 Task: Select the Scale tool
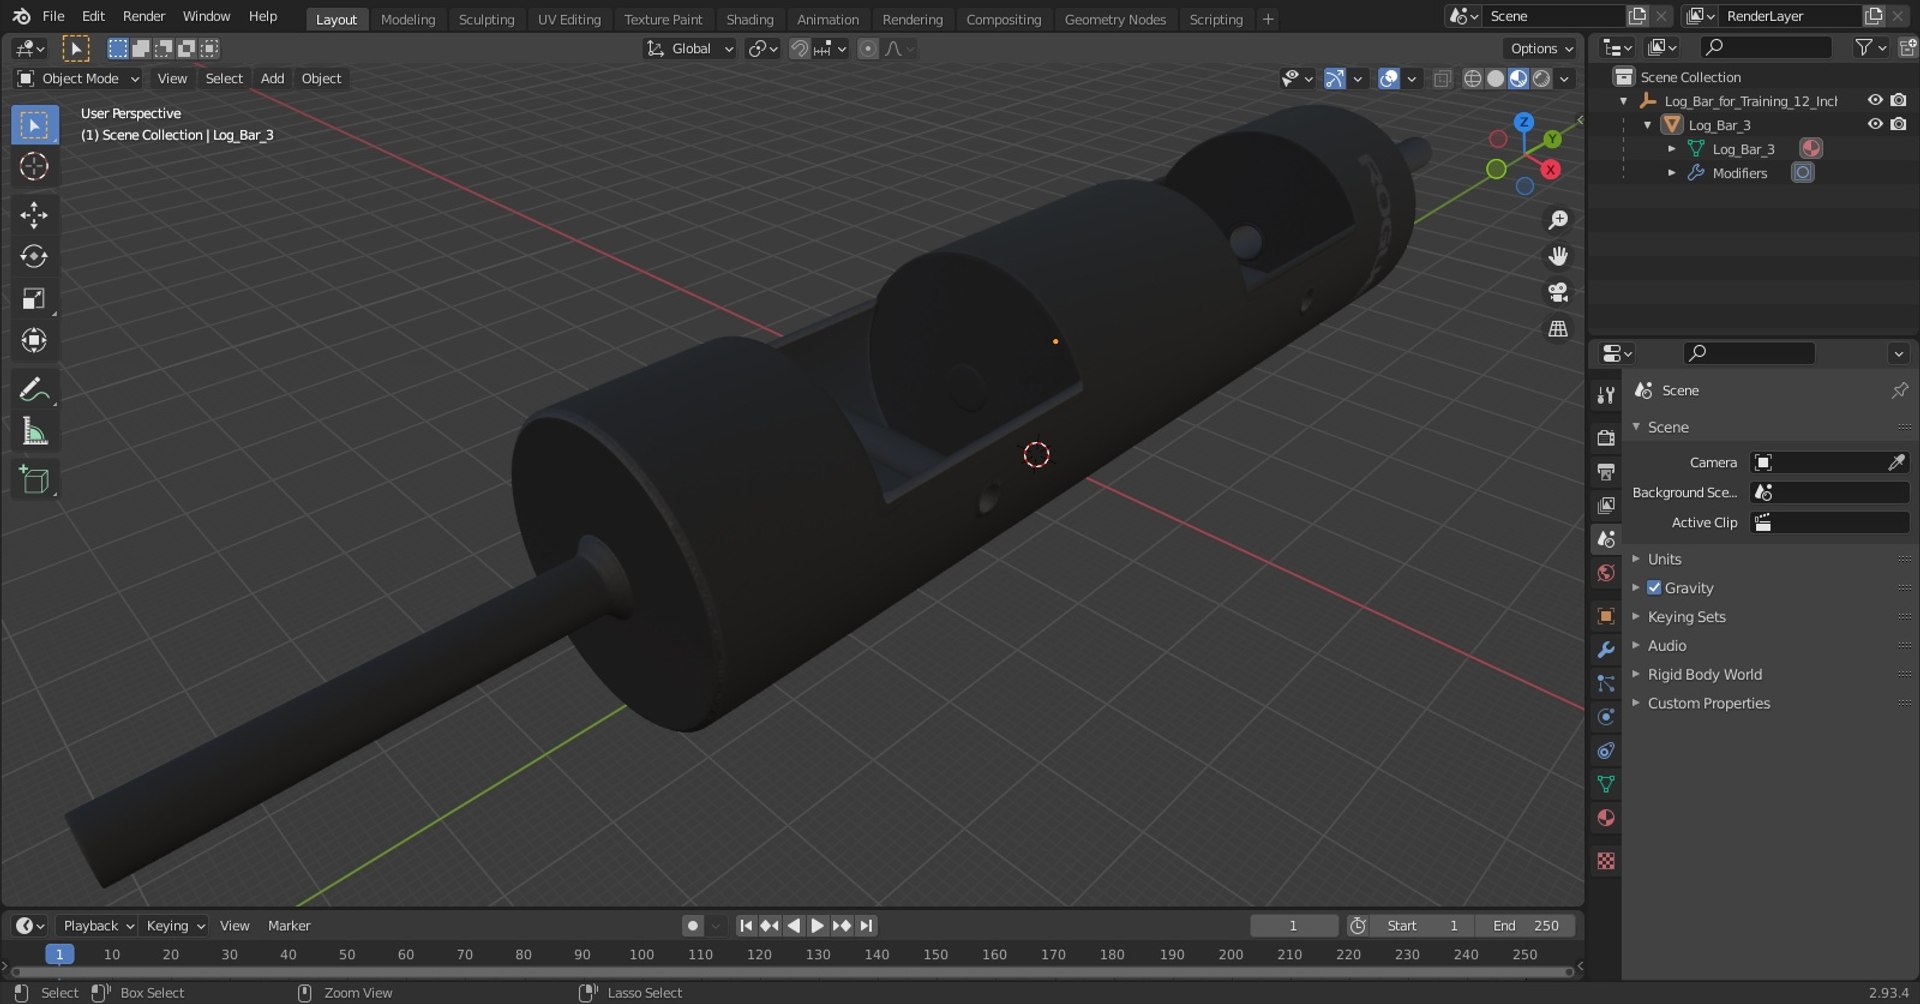[34, 298]
